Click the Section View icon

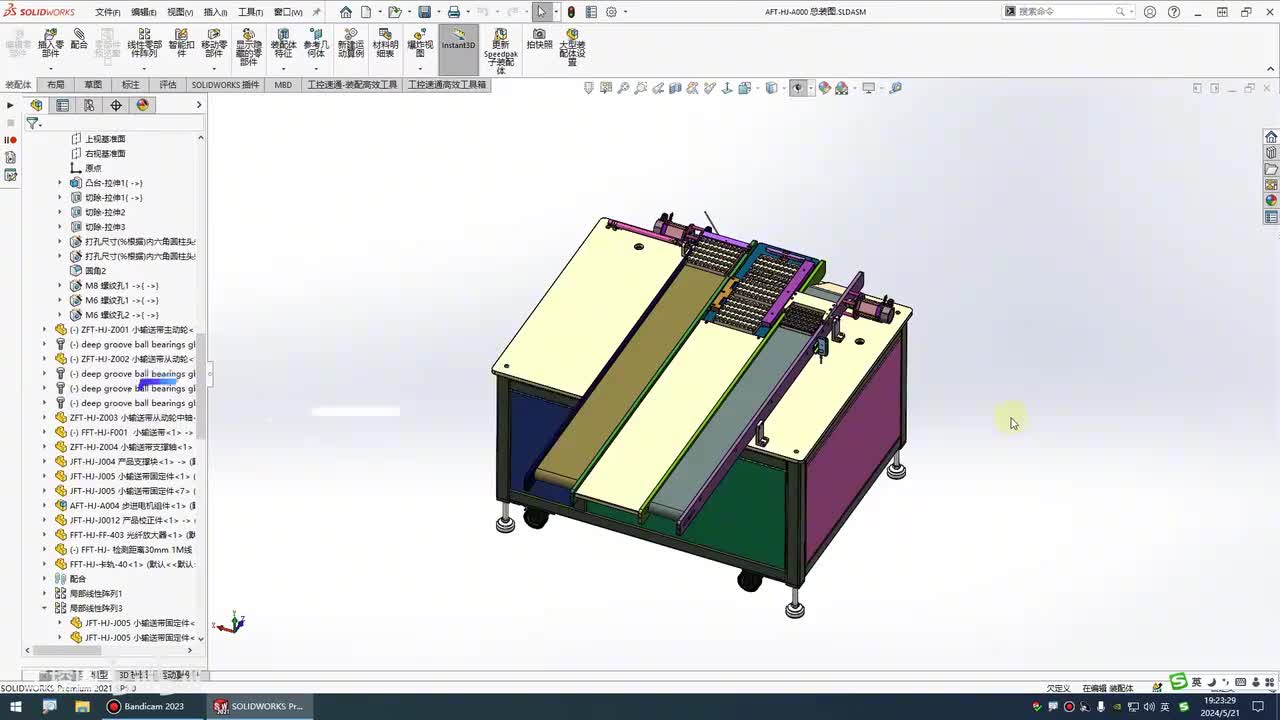pyautogui.click(x=675, y=88)
